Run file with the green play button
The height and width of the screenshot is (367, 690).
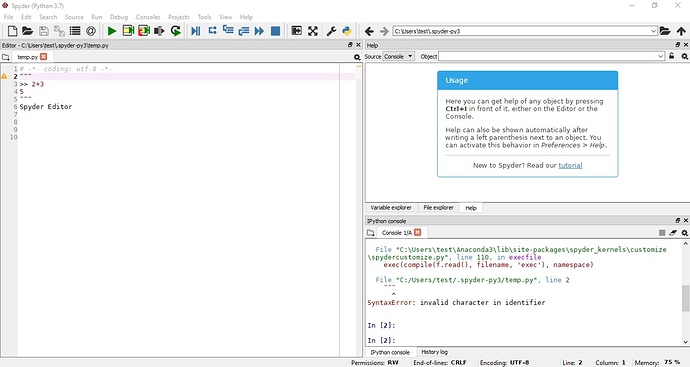point(112,31)
